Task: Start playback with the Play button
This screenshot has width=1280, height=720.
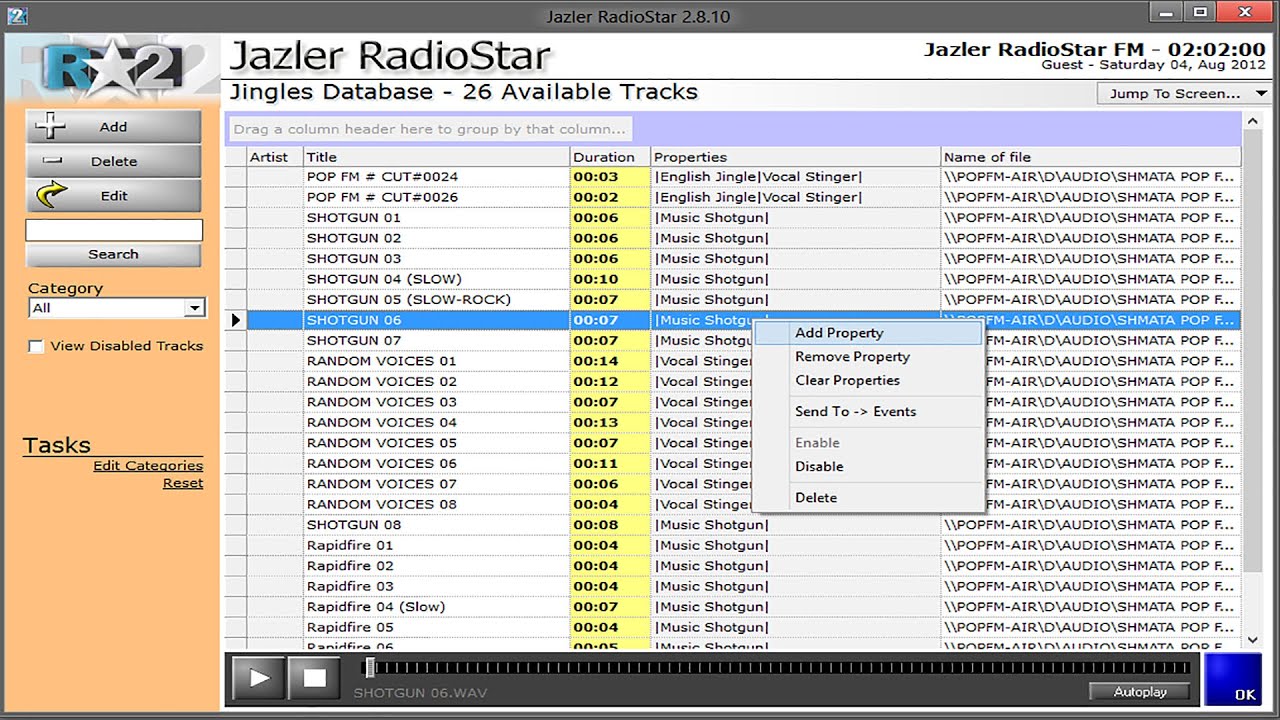Action: (259, 678)
